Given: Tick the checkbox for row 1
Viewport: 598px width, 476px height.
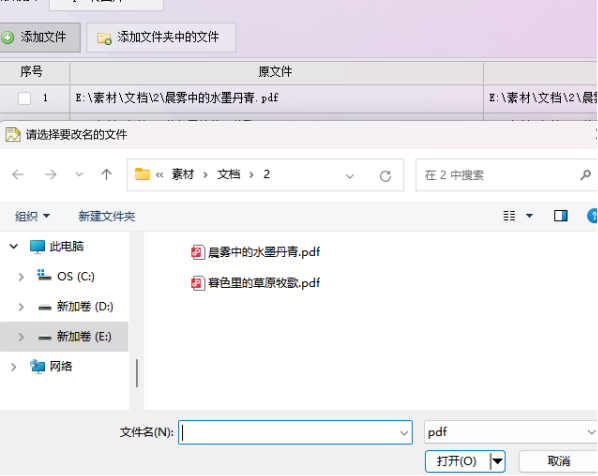Looking at the screenshot, I should [24, 98].
